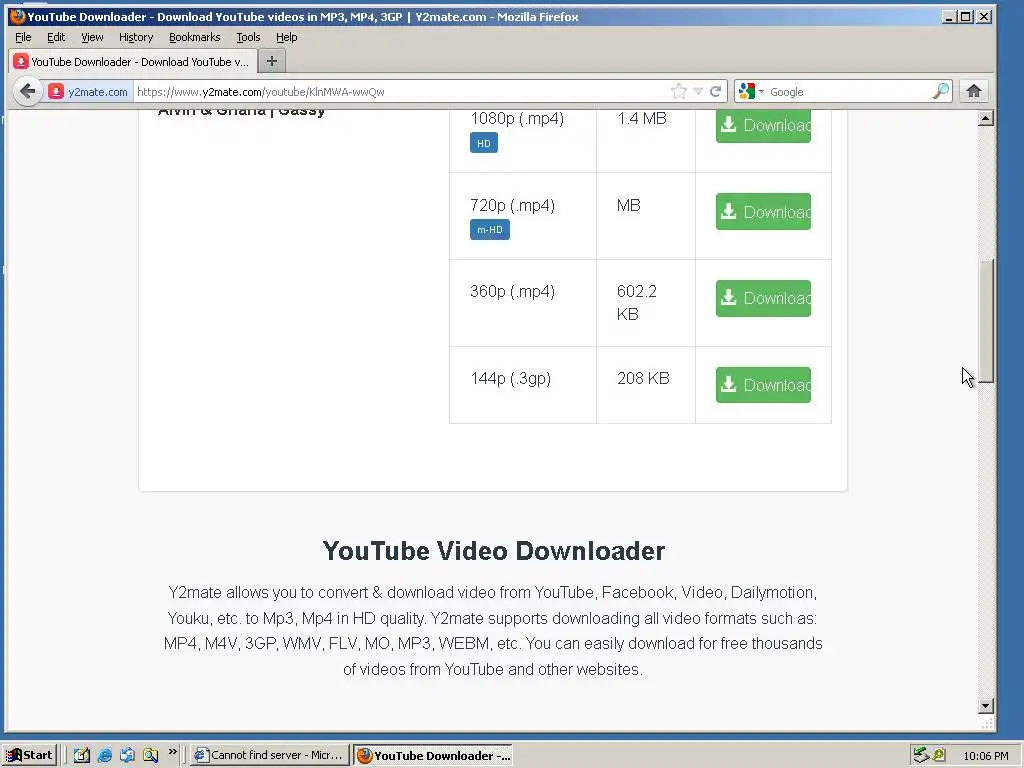Click the first Quick Launch desktop icon
Screen dimensions: 1024x768
pyautogui.click(x=82, y=756)
